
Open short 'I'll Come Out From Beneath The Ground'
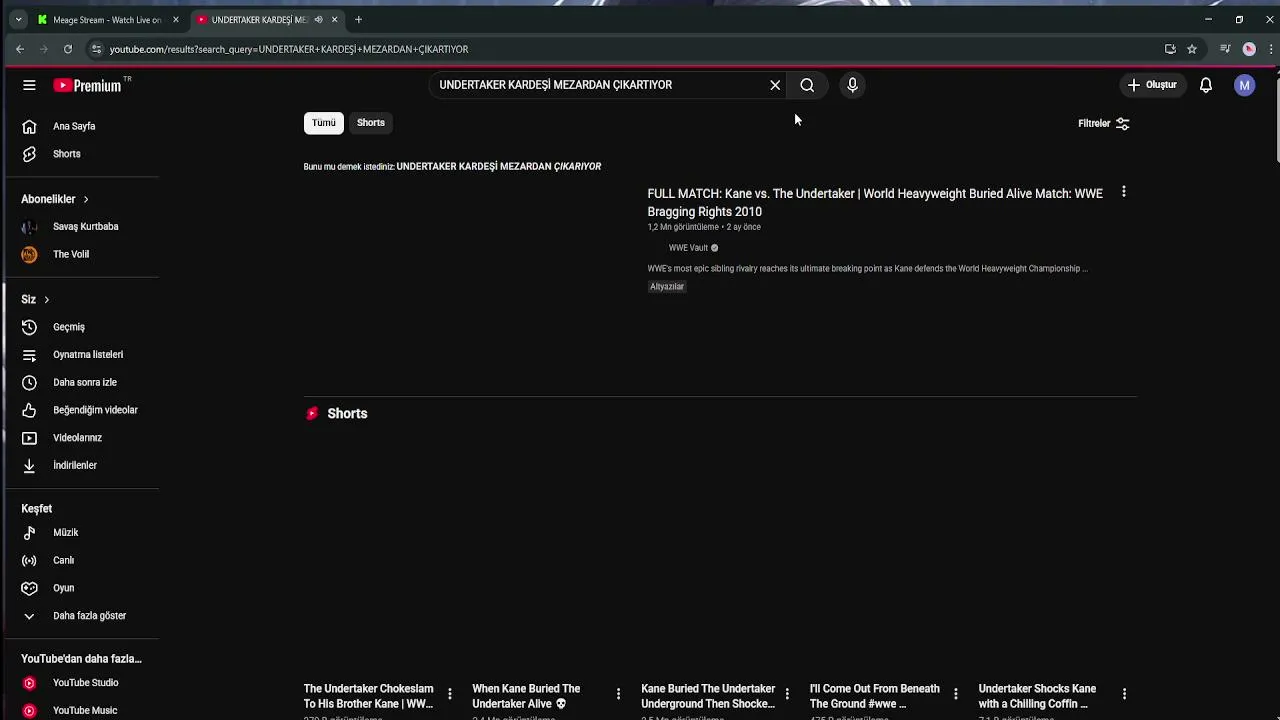(x=874, y=696)
